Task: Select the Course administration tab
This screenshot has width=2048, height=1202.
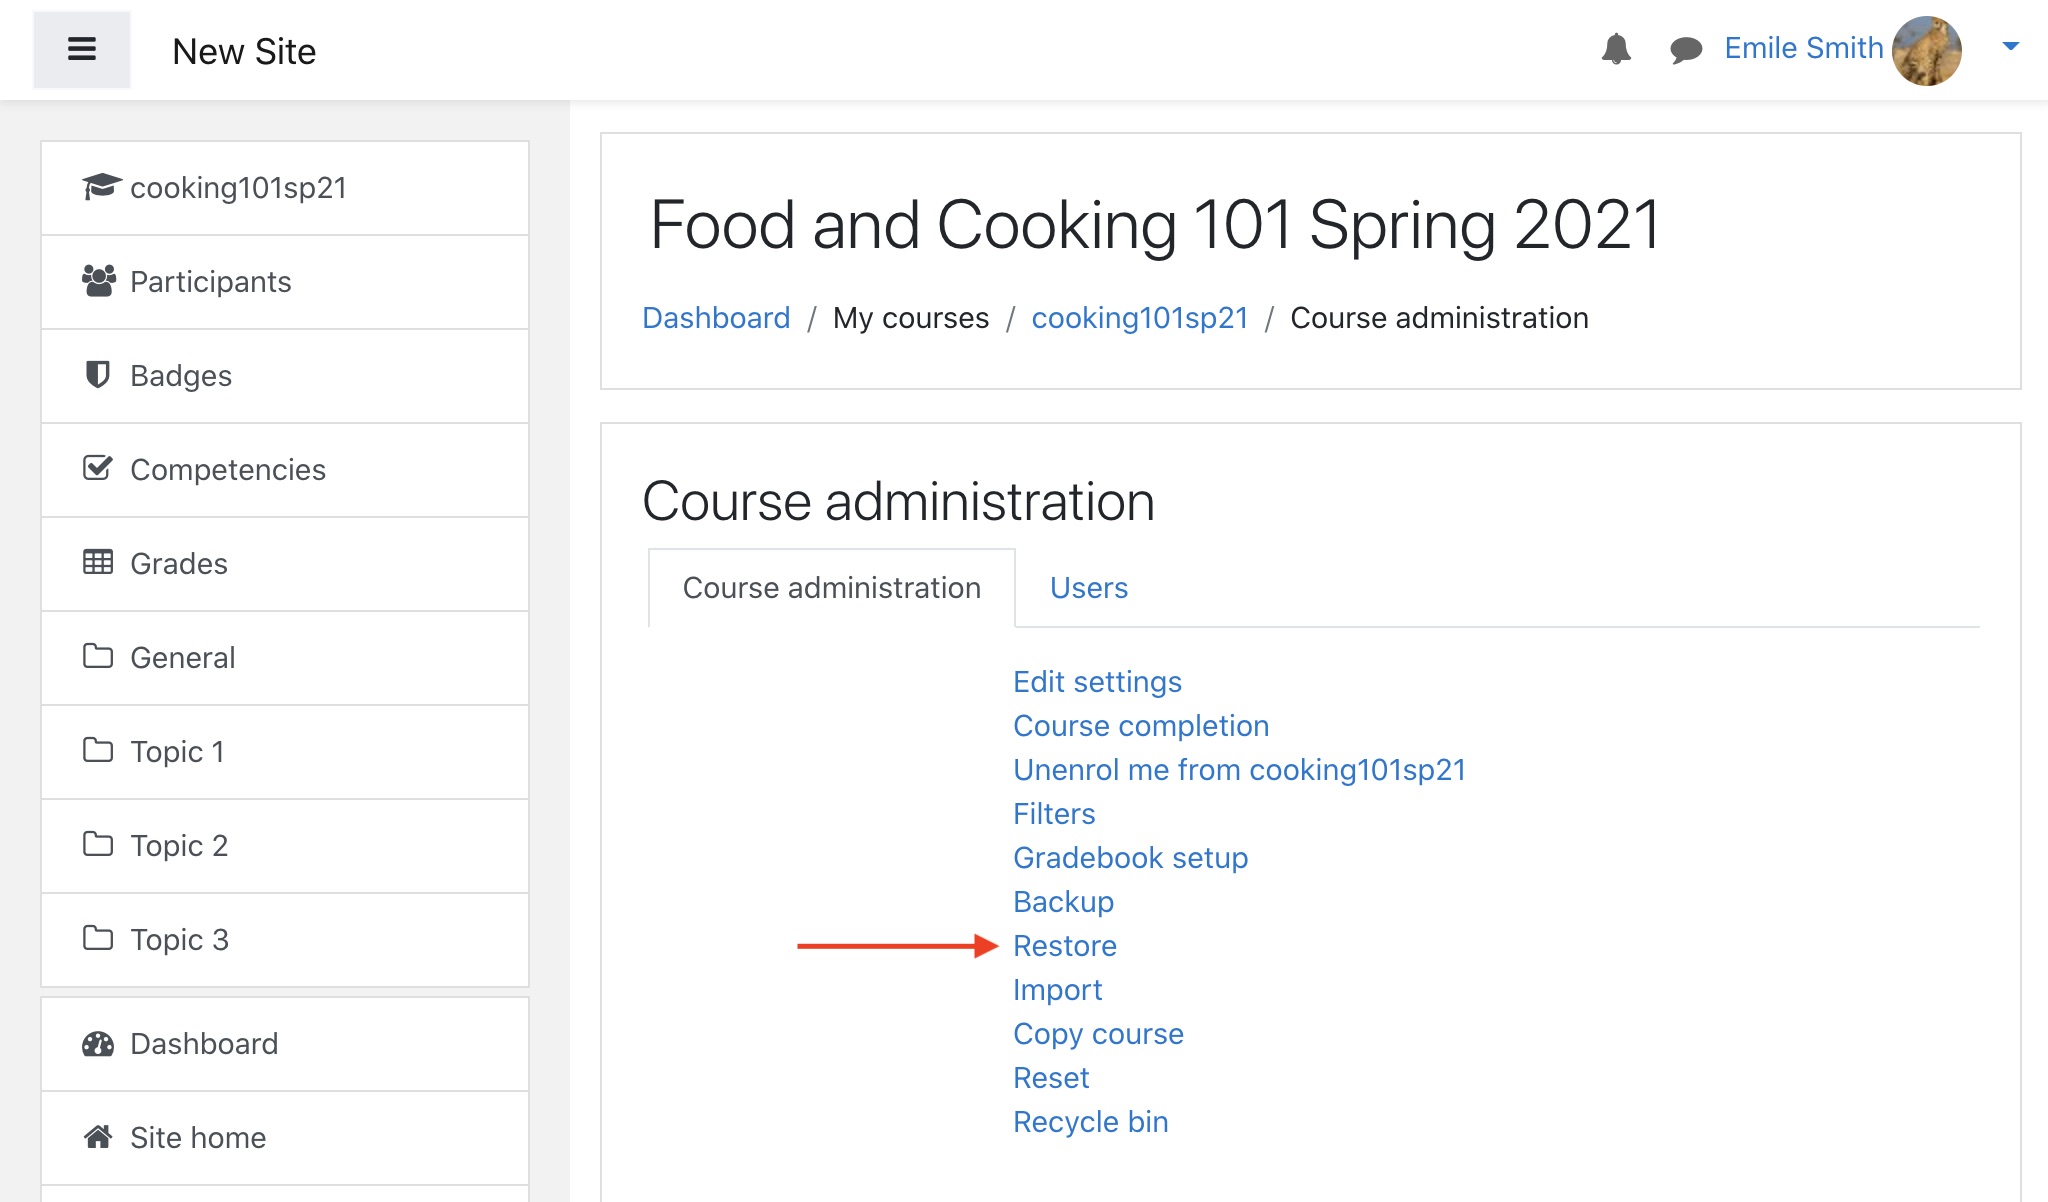Action: point(831,588)
